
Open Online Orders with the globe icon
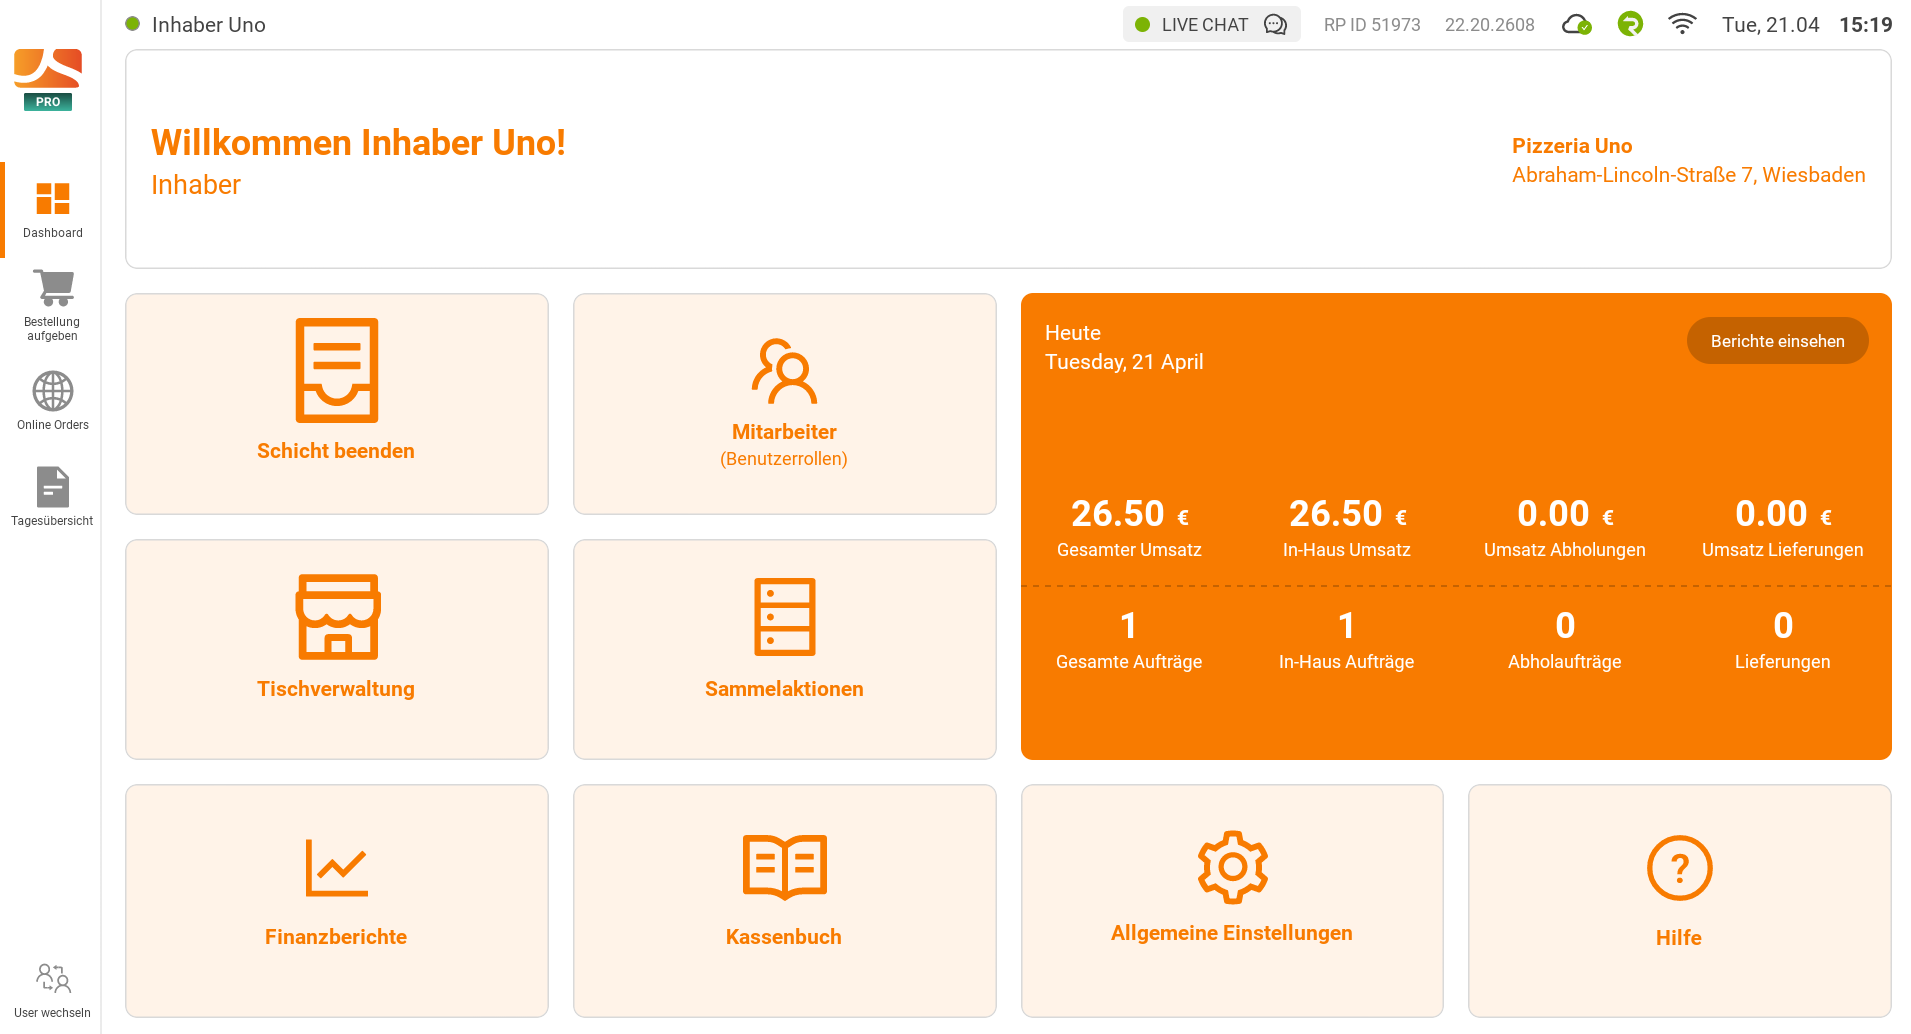(x=52, y=398)
